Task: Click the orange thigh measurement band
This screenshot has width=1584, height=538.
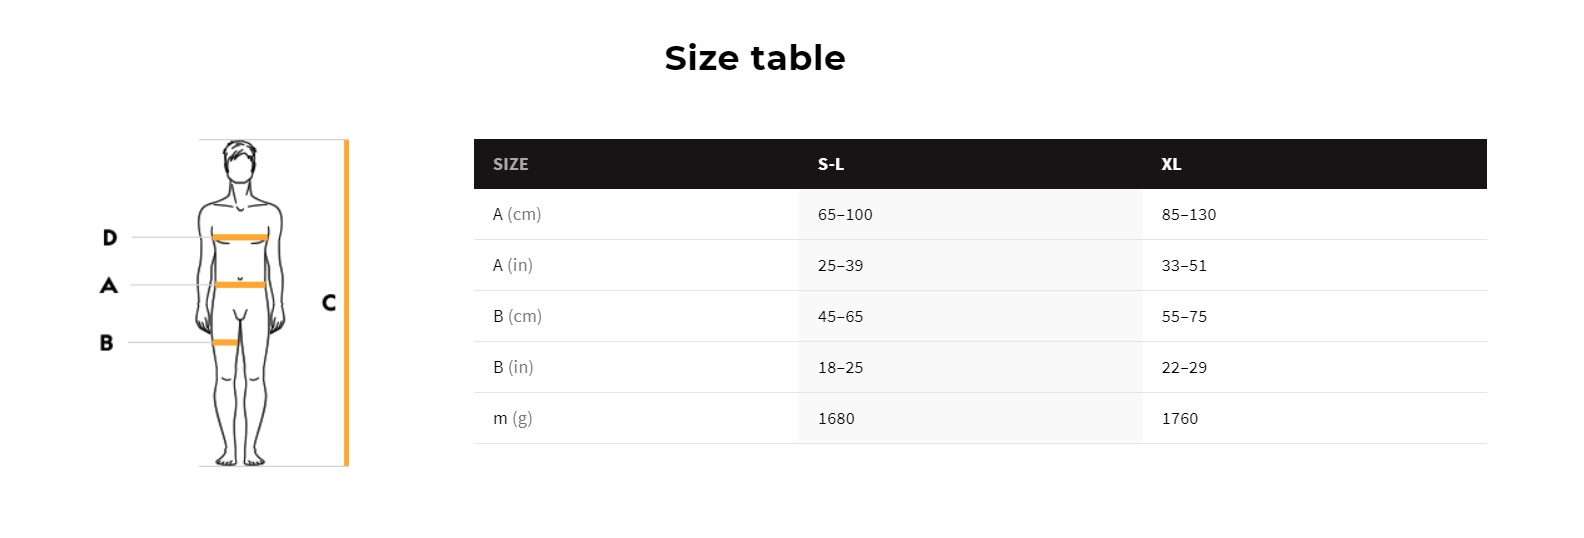Action: coord(226,343)
